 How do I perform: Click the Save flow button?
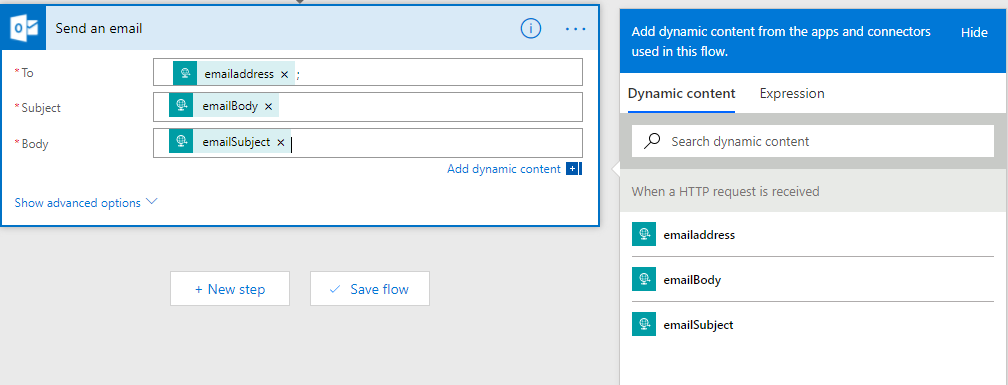(370, 289)
